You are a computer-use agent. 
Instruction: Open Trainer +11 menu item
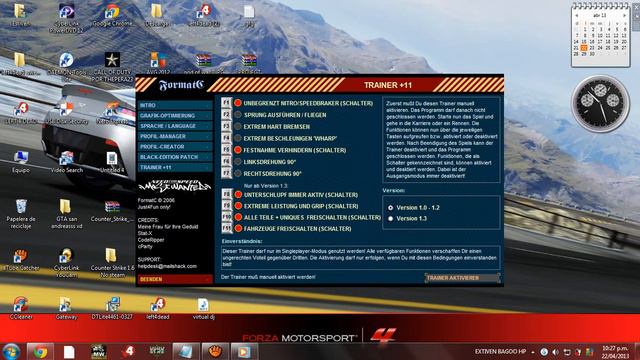[175, 167]
